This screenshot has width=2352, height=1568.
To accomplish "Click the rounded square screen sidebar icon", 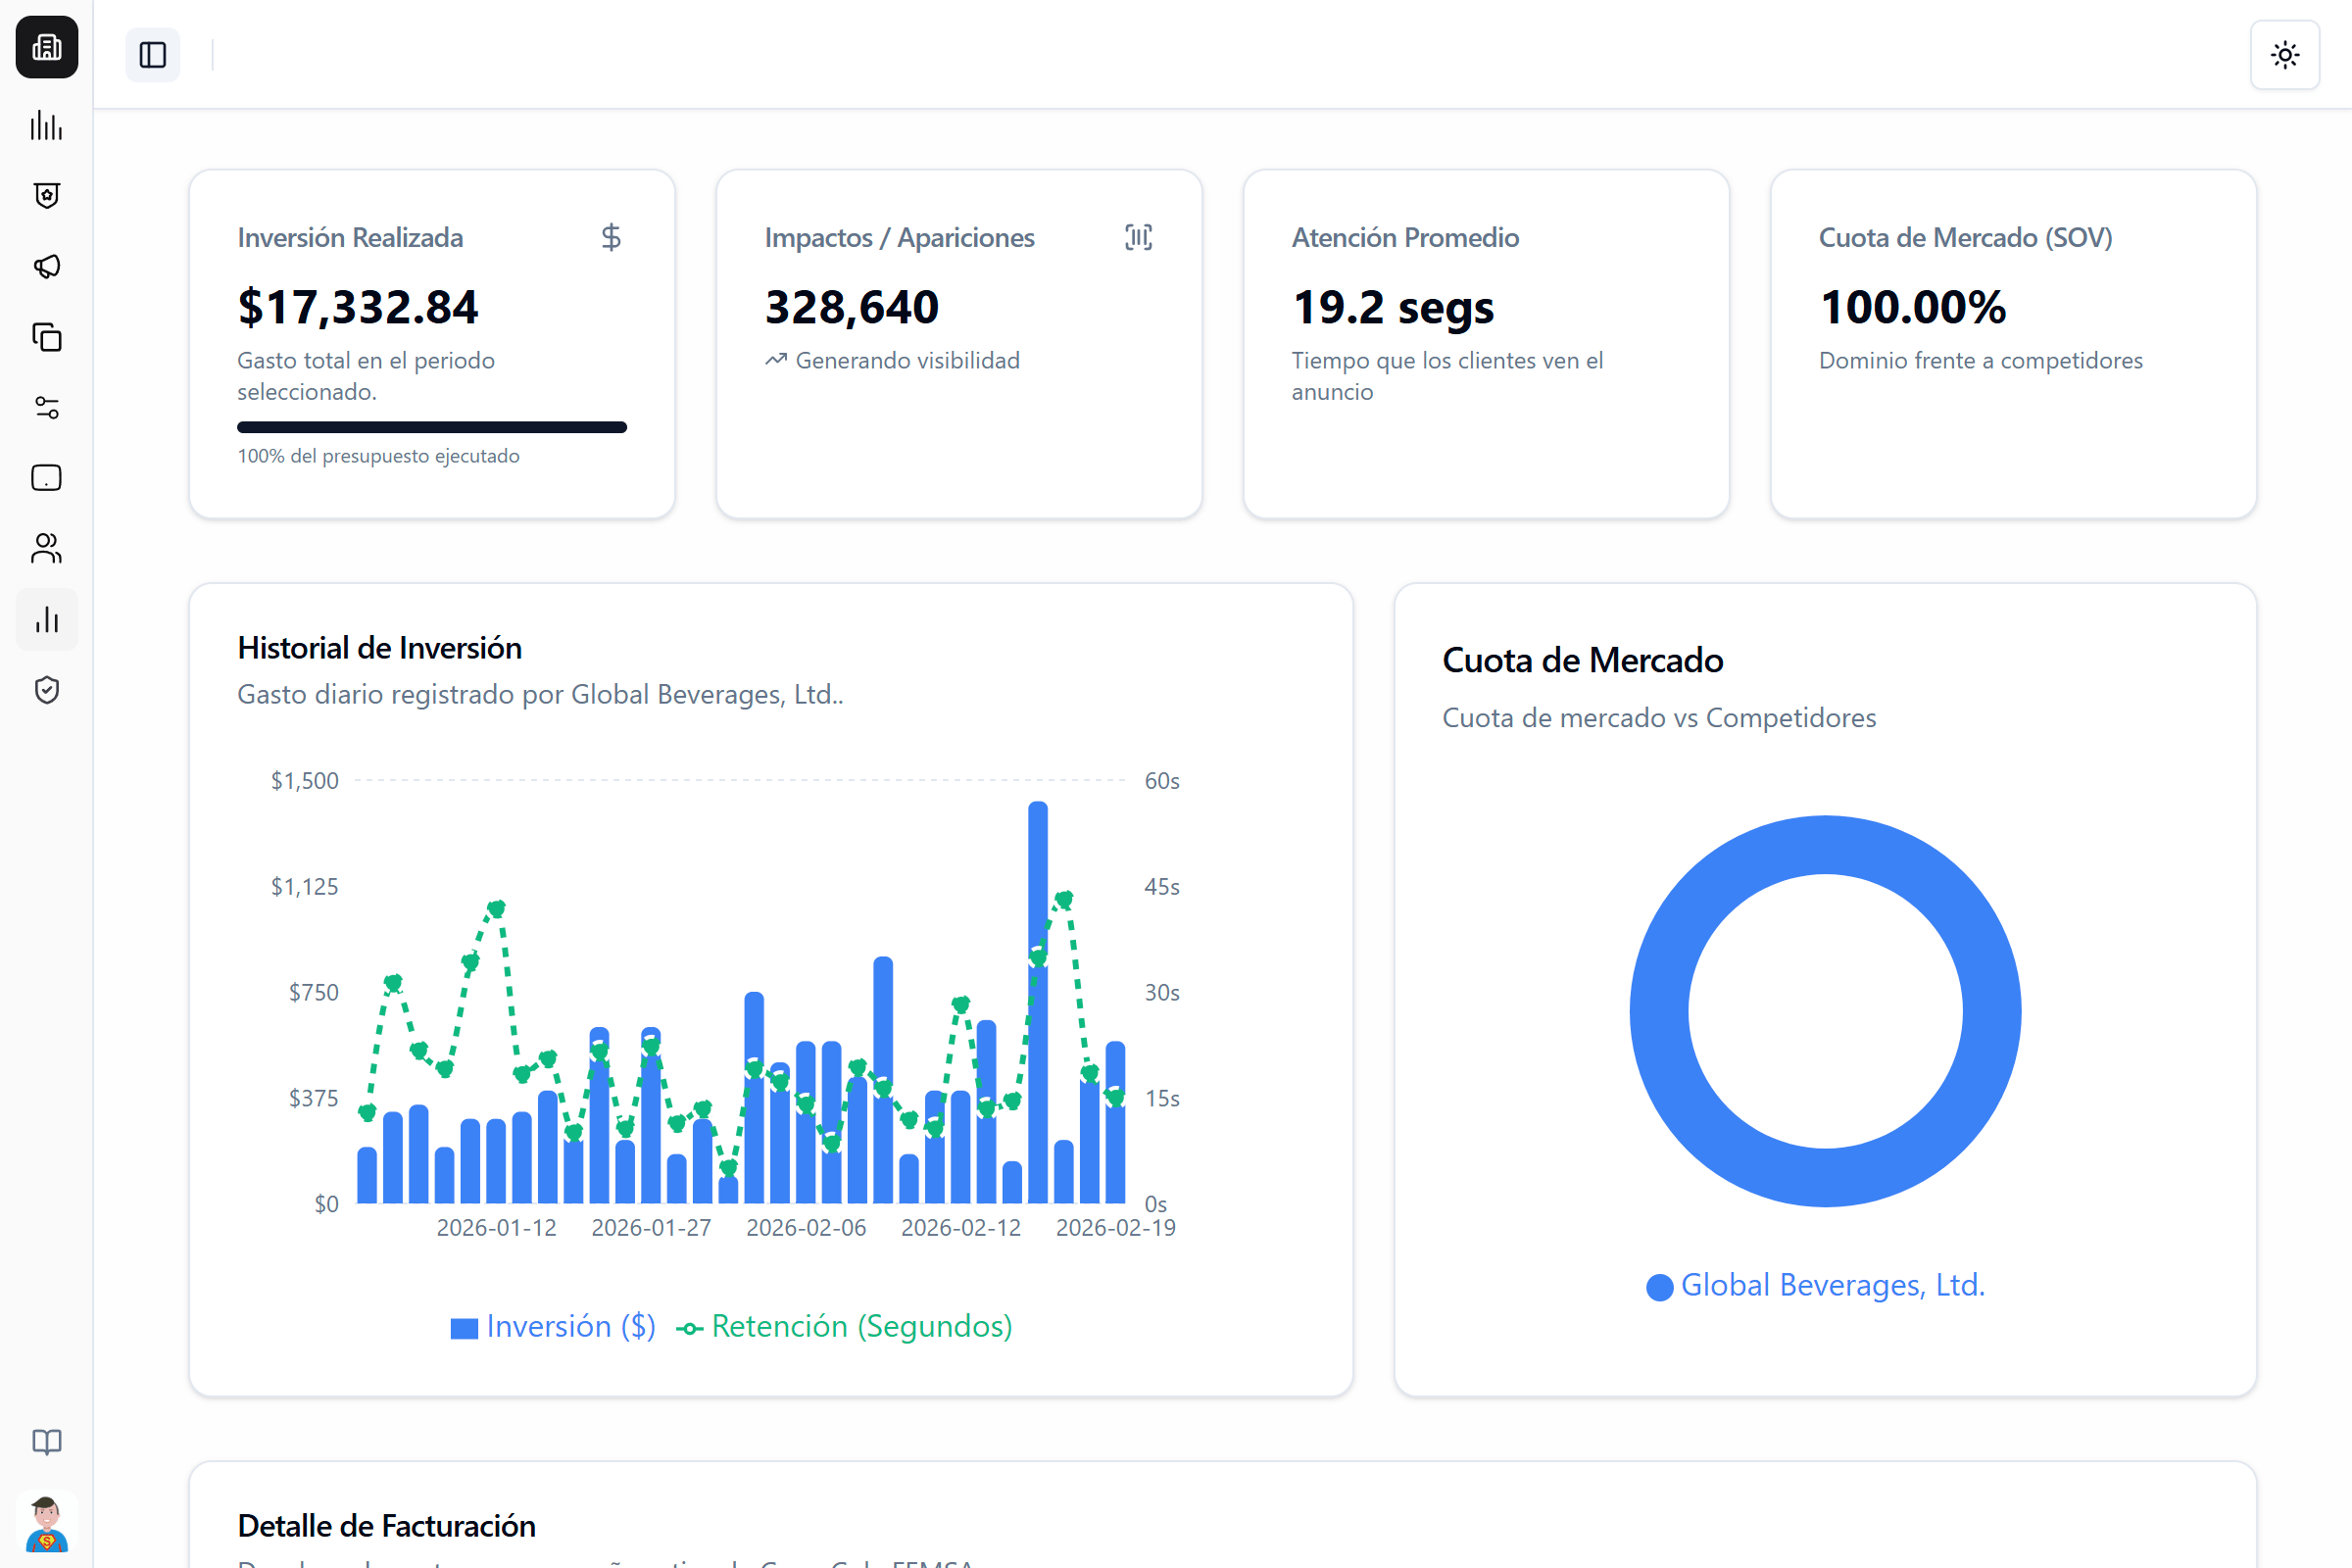I will pos(47,478).
